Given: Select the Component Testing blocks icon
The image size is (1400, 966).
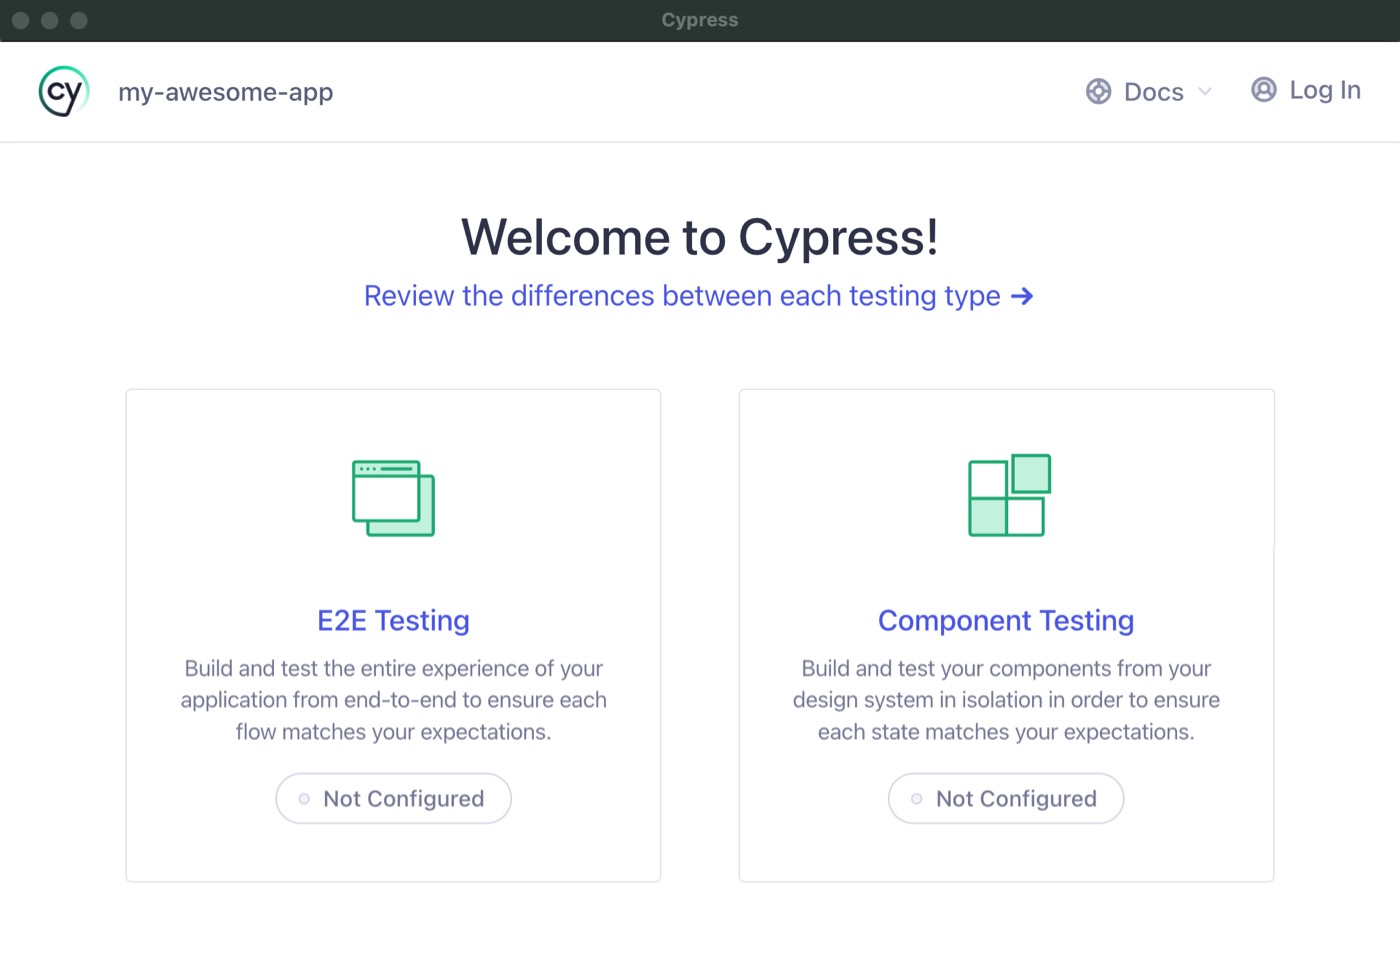Looking at the screenshot, I should 1008,495.
